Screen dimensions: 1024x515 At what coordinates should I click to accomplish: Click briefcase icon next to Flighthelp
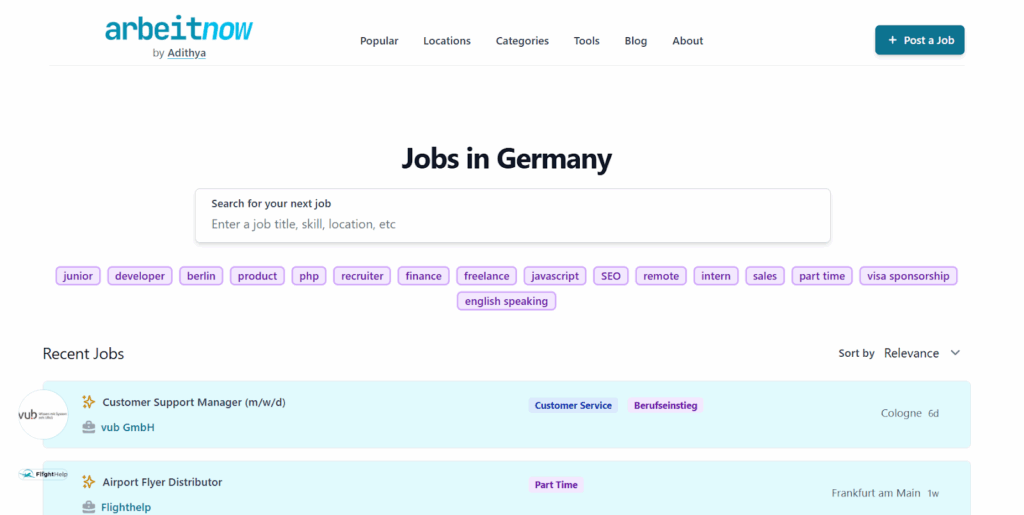click(x=89, y=507)
